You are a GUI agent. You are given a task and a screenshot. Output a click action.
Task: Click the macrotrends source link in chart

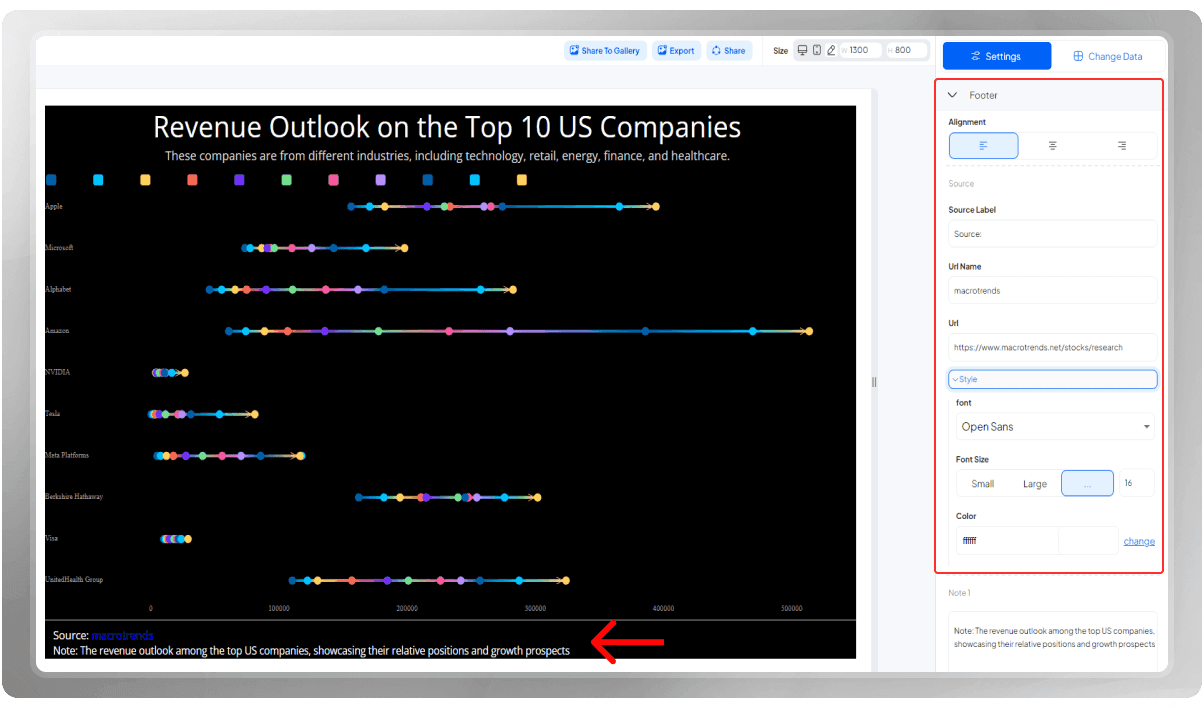coord(122,635)
